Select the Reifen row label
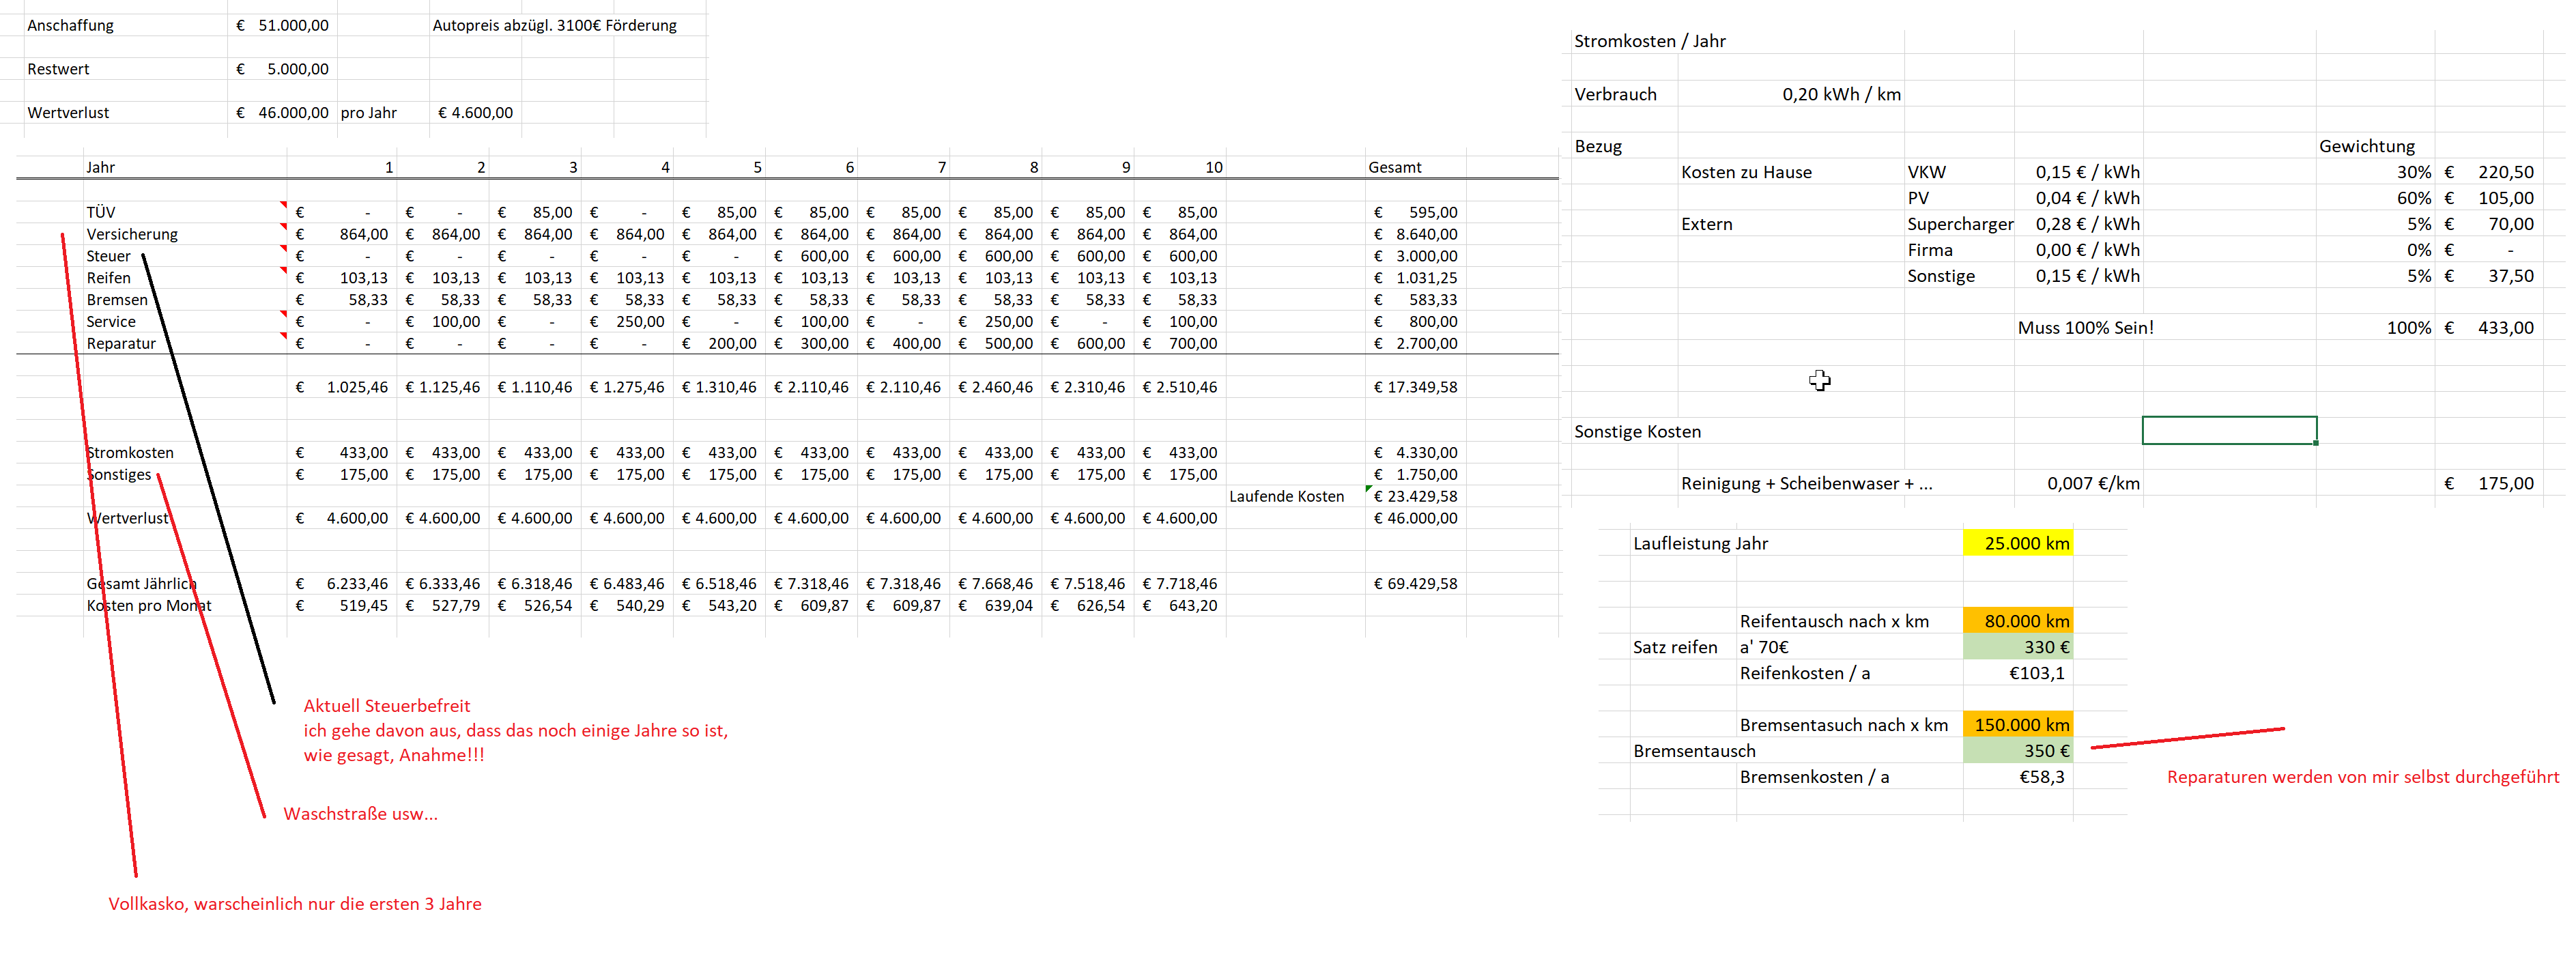Image resolution: width=2576 pixels, height=957 pixels. pos(108,278)
